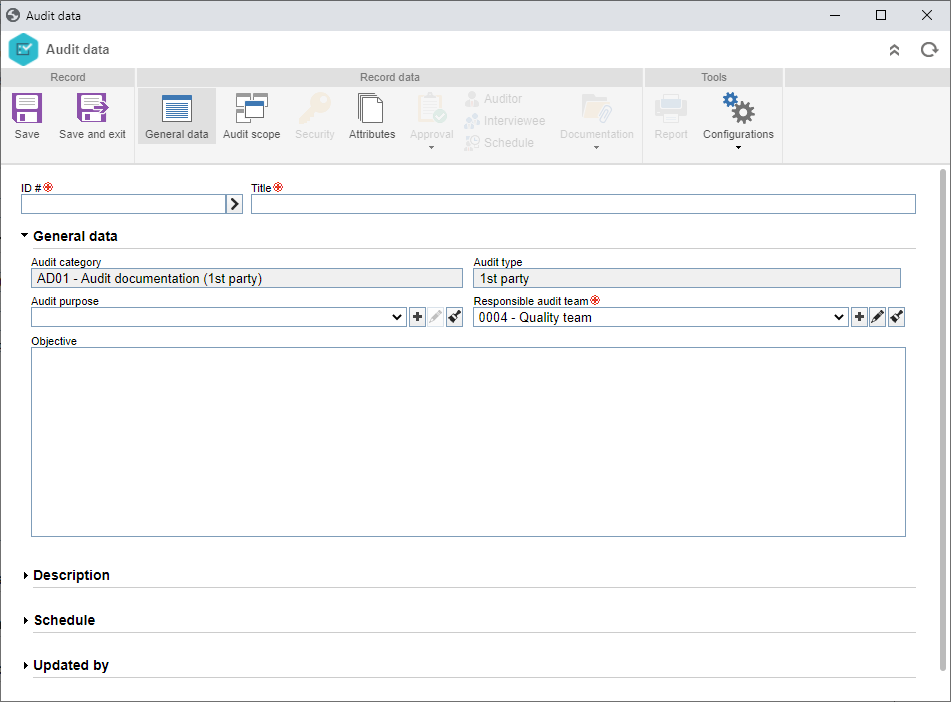Viewport: 951px width, 702px height.
Task: Edit the selected audit purpose
Action: [x=435, y=317]
